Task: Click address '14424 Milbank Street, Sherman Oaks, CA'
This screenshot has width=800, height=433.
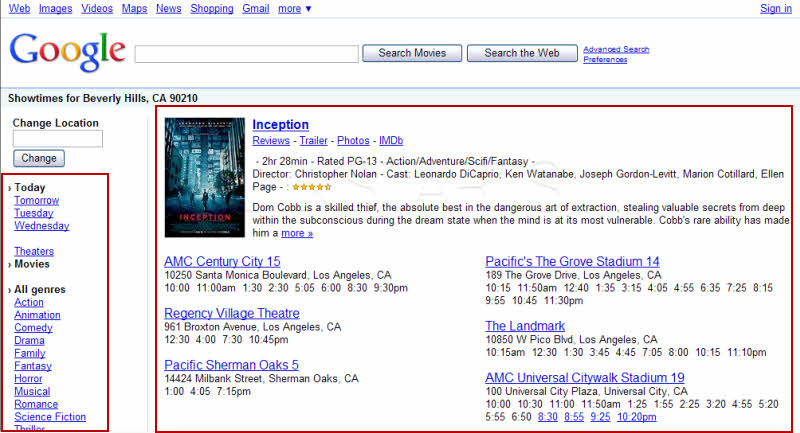Action: coord(261,379)
